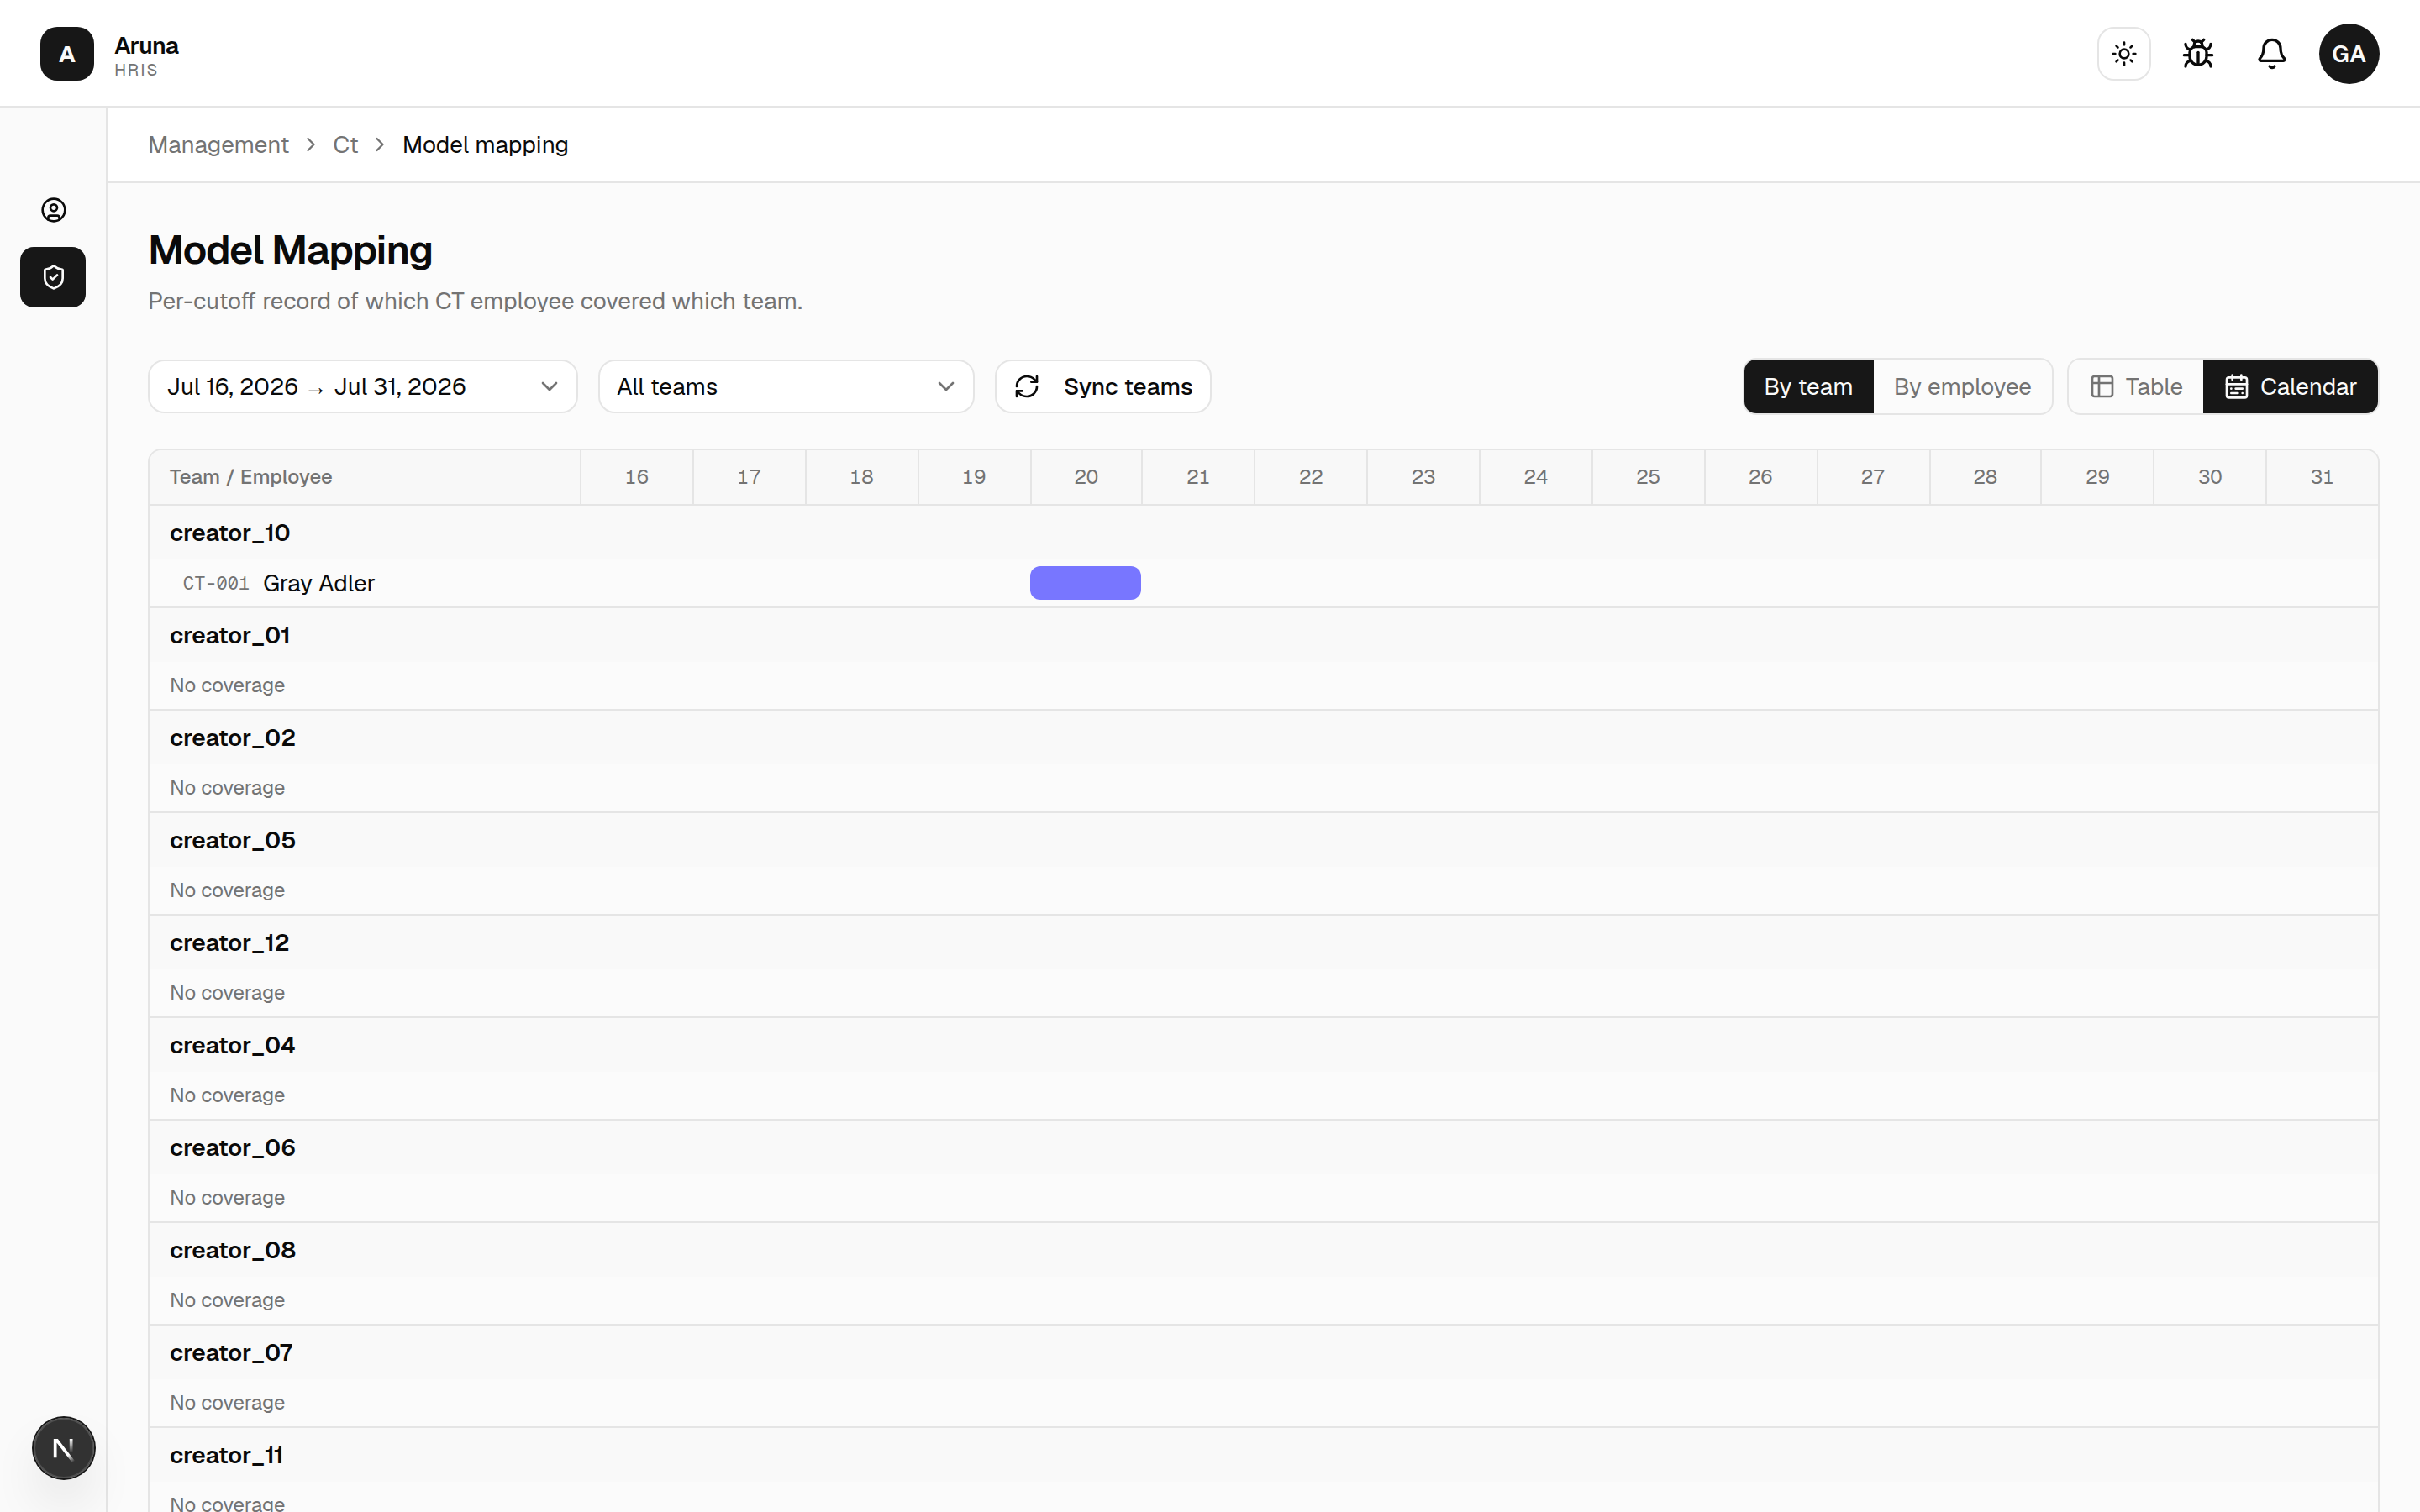Click the day 31 column header
This screenshot has width=2420, height=1512.
coord(2322,477)
